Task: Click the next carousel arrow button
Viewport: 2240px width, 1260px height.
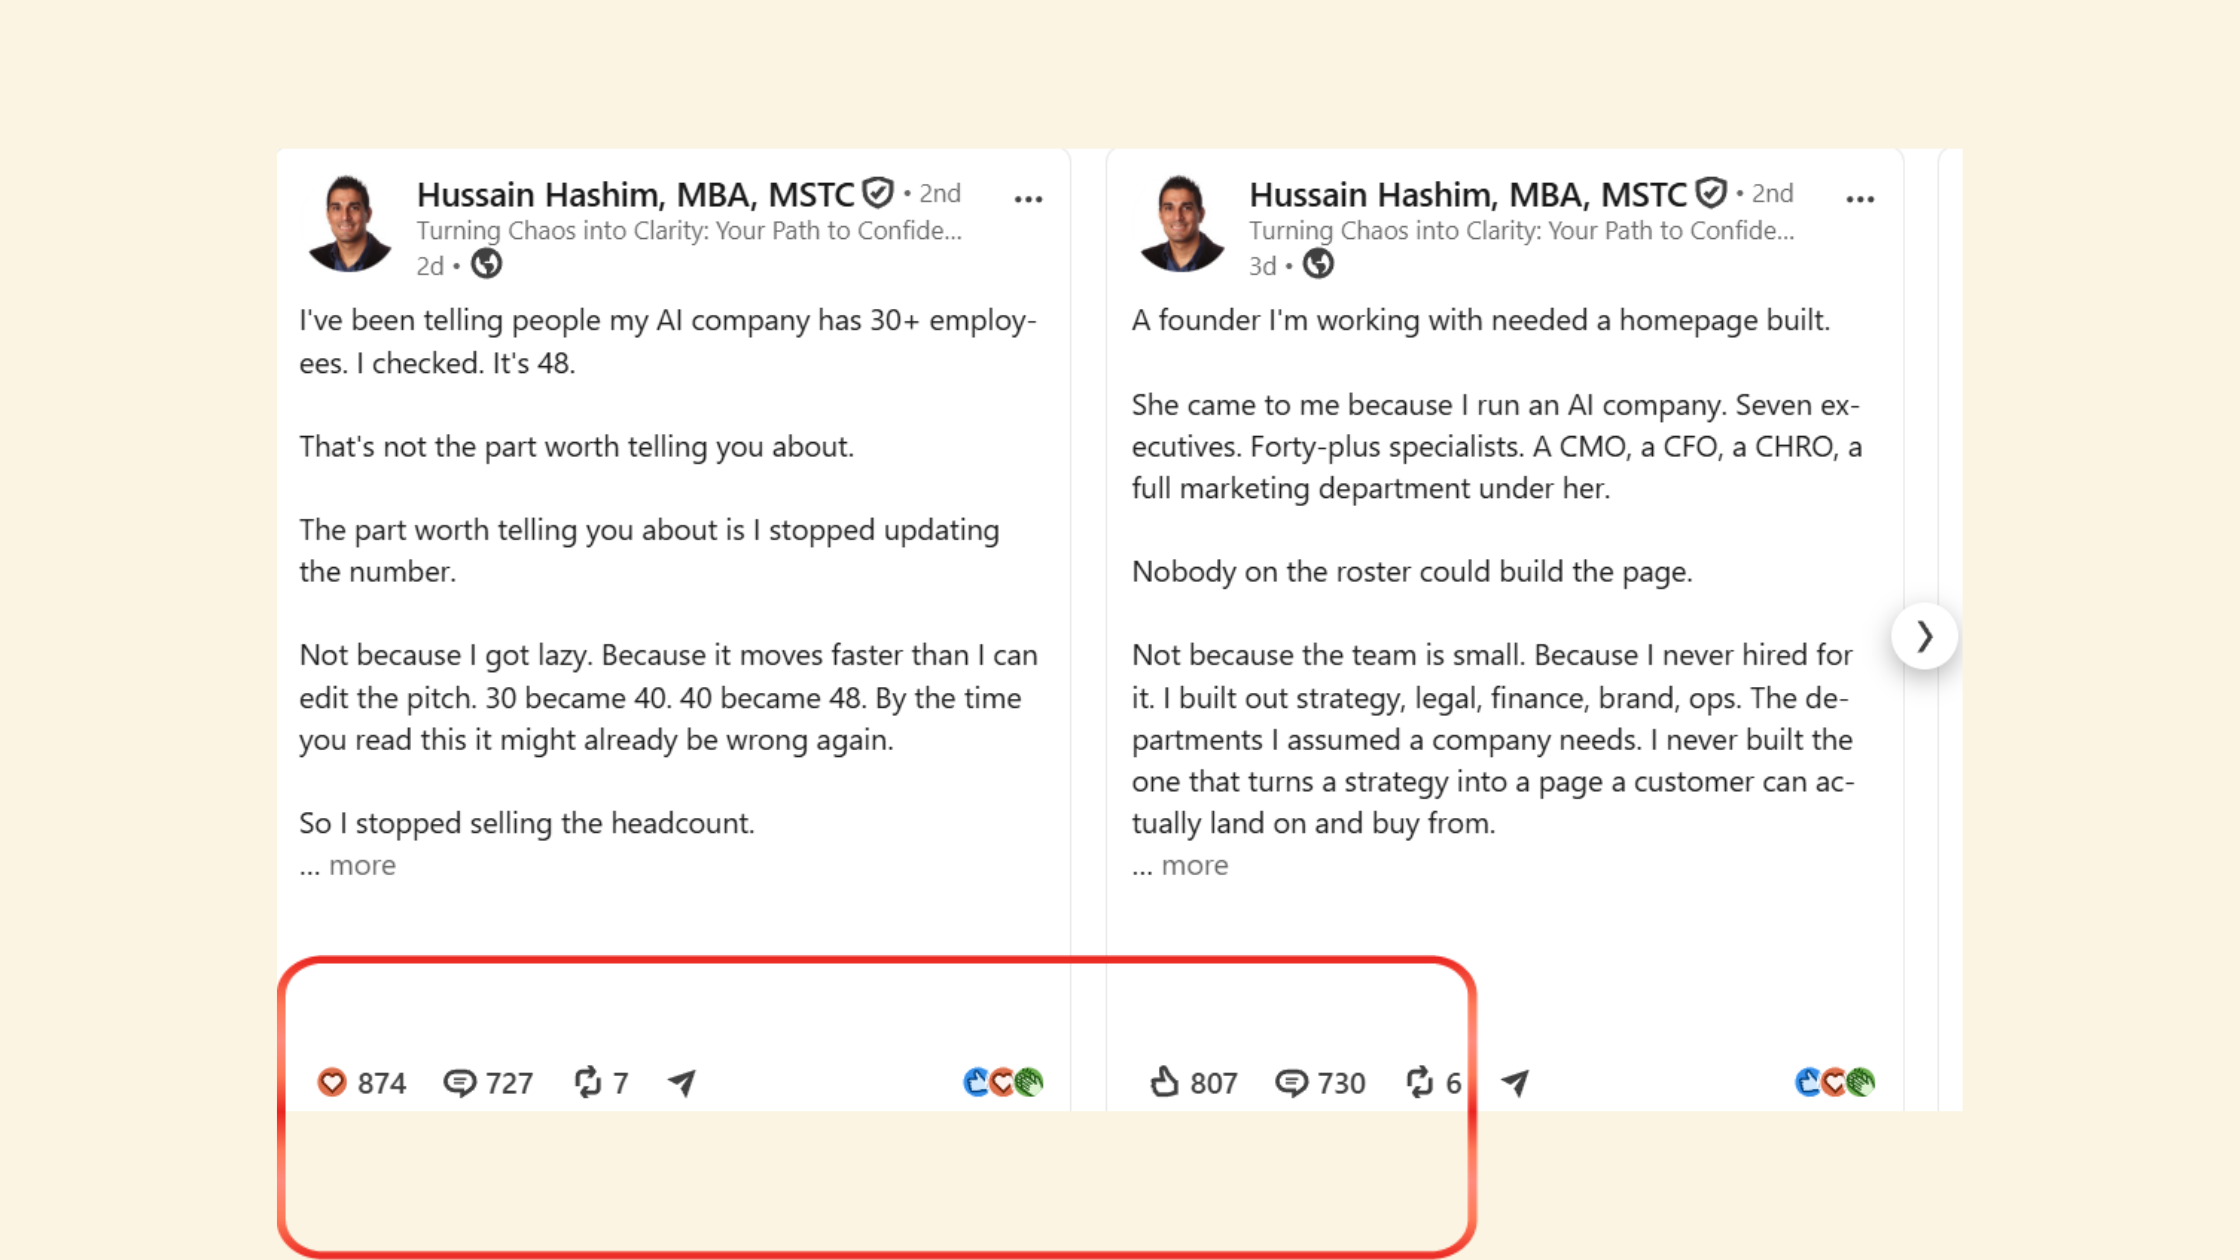Action: [1924, 636]
